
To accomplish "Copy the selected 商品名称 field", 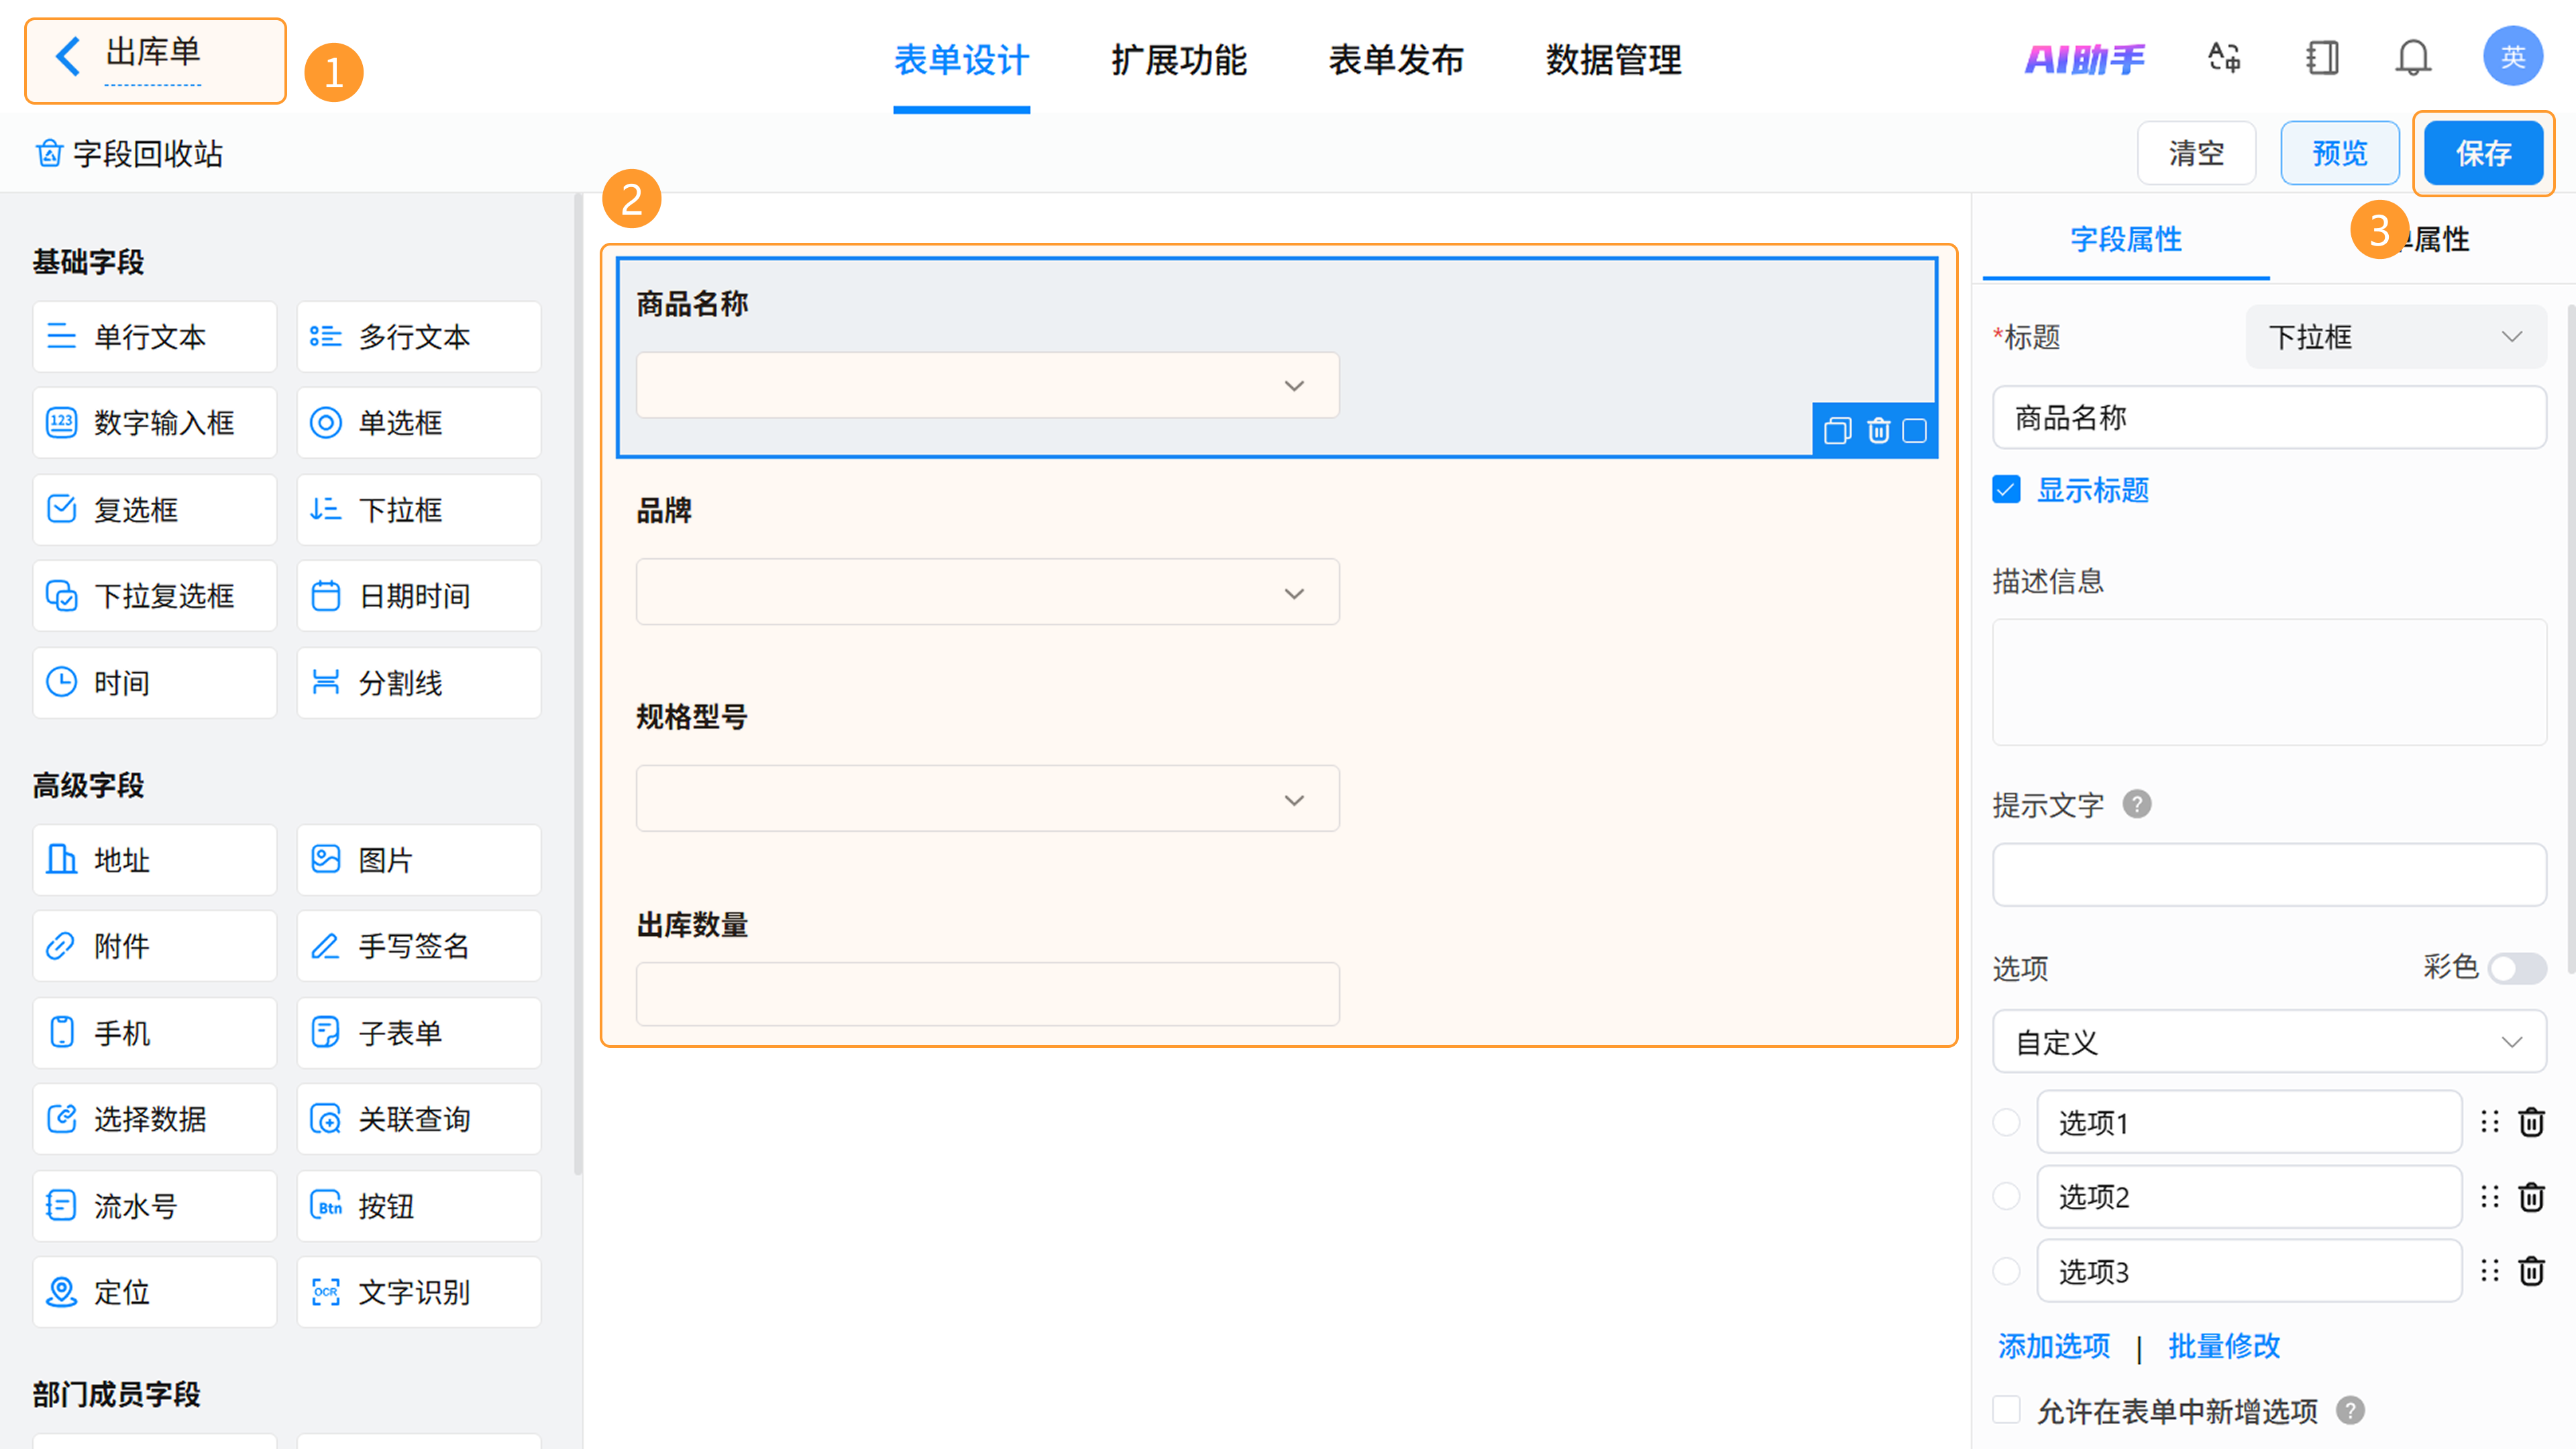I will [x=1837, y=431].
